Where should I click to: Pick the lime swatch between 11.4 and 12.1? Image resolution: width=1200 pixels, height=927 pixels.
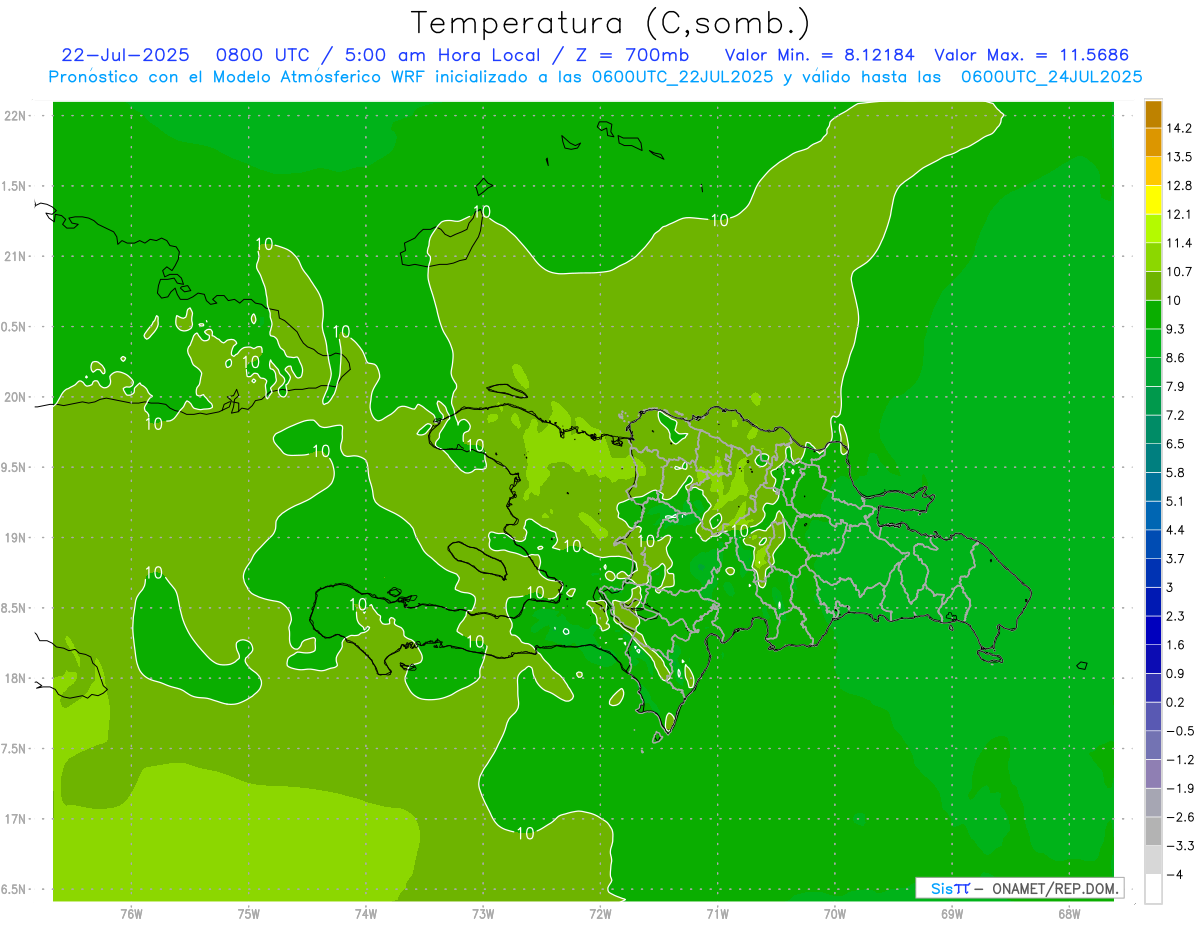click(x=1153, y=228)
